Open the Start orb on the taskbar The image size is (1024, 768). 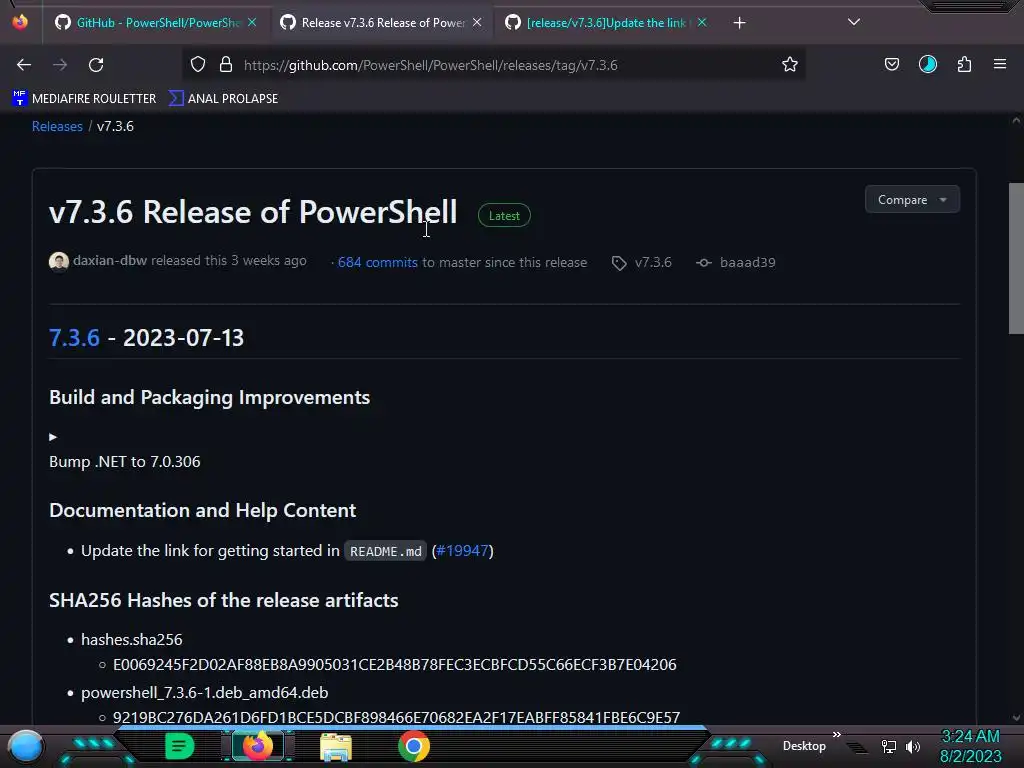(x=26, y=747)
